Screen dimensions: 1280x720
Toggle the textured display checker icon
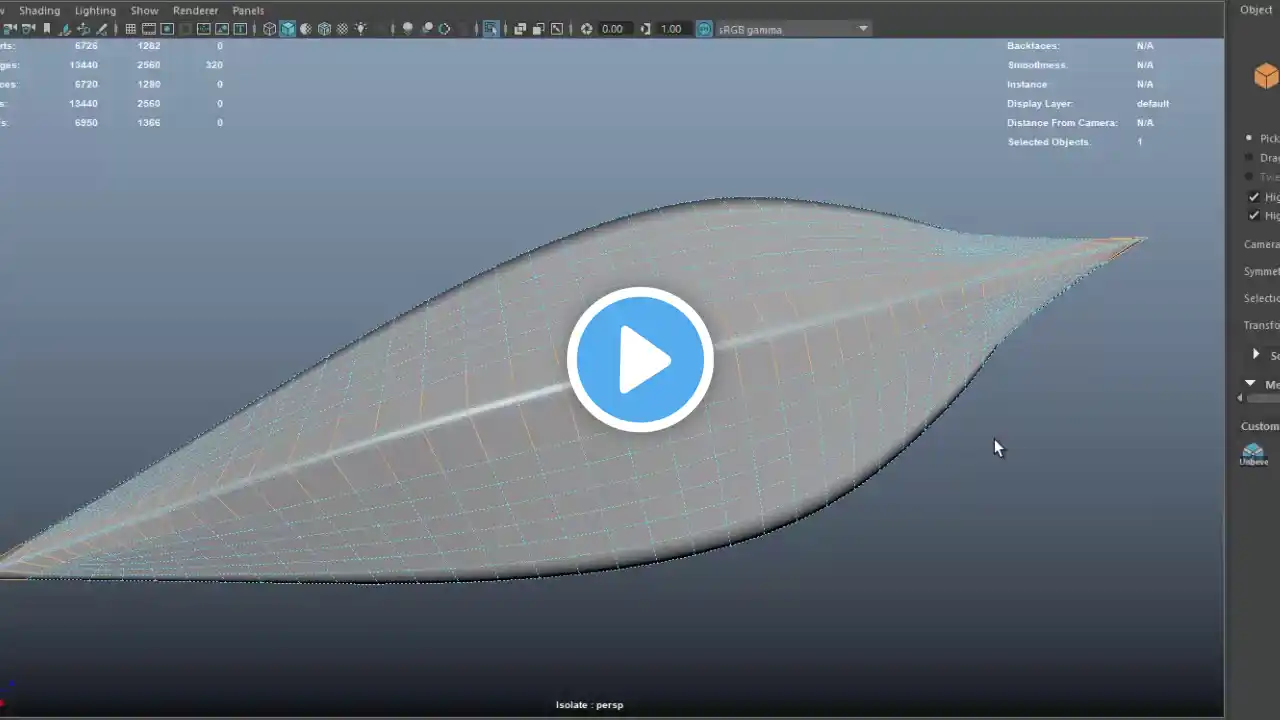coord(342,29)
